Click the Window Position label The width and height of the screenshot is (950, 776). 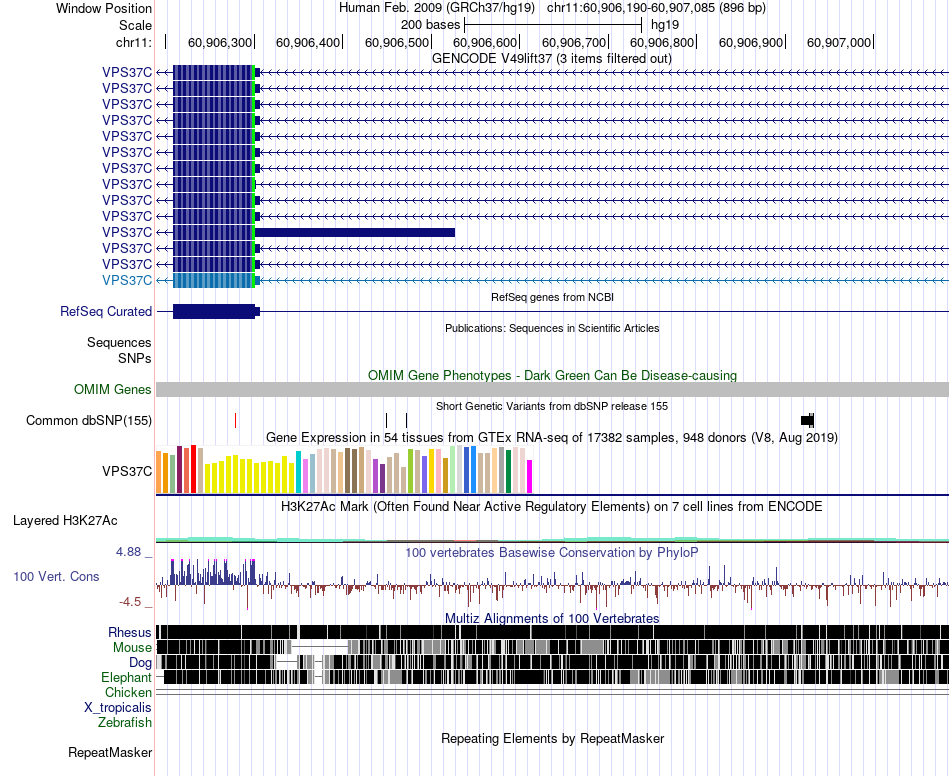pyautogui.click(x=104, y=8)
